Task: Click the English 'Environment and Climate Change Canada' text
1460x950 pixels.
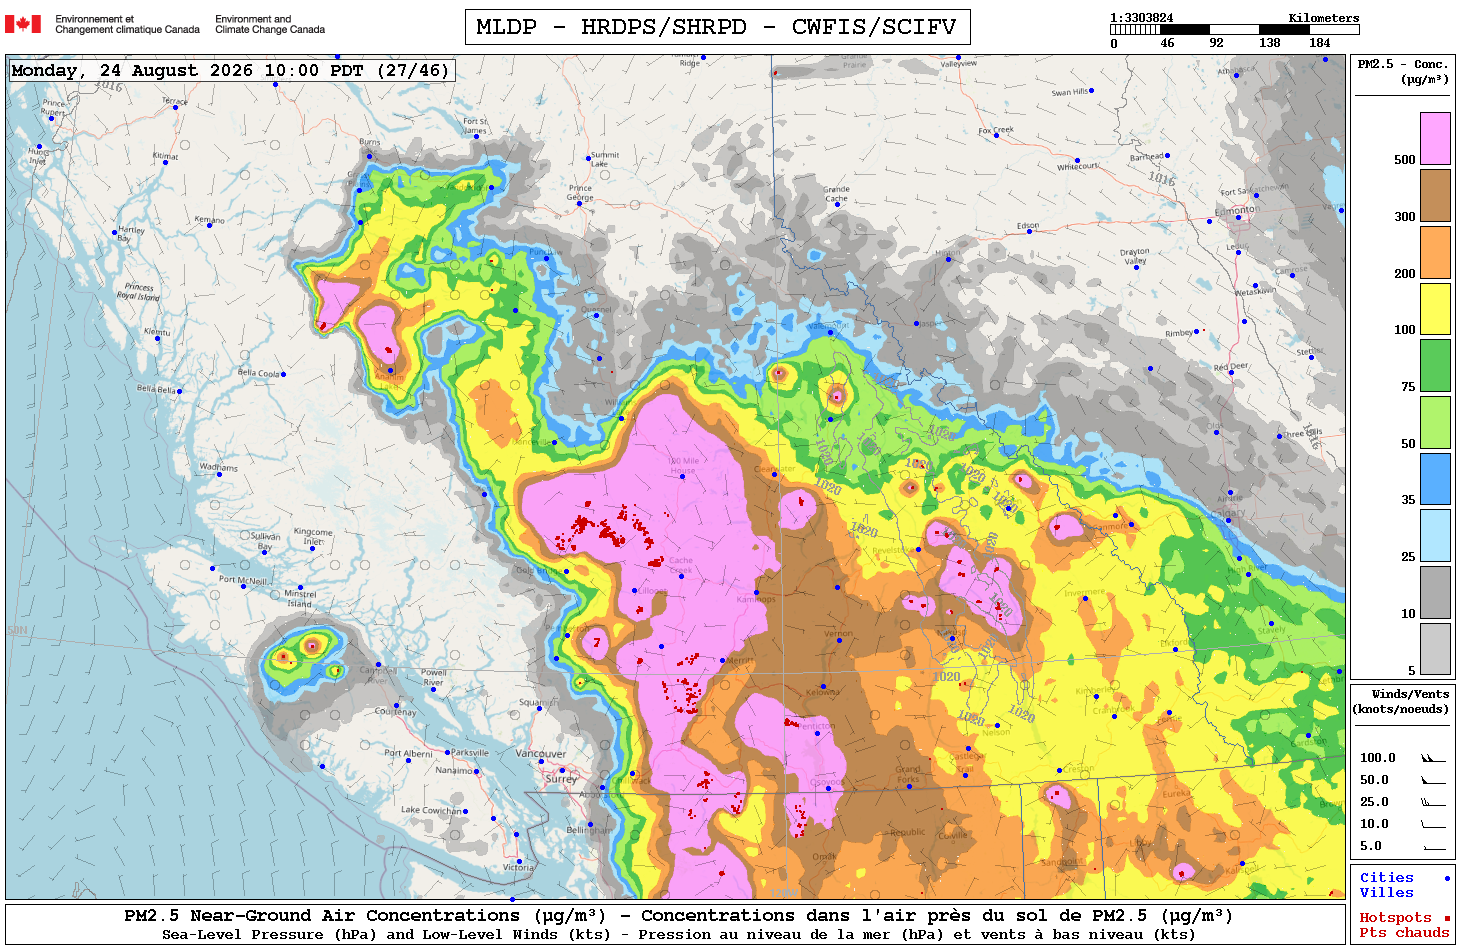Action: [270, 24]
